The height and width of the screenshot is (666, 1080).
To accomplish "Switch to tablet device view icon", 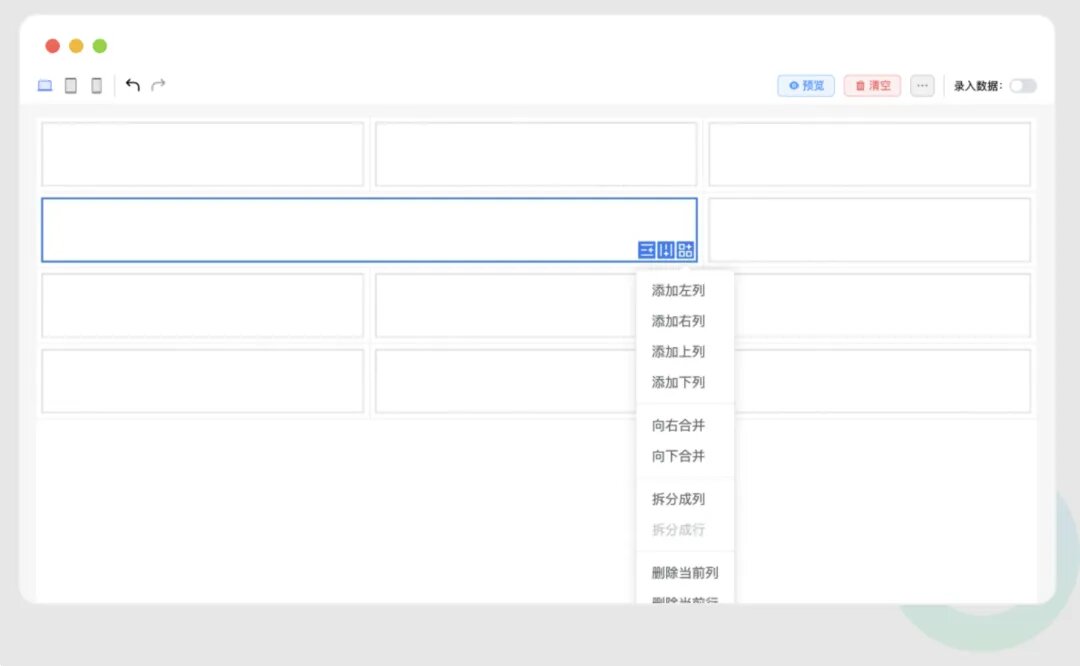I will click(70, 85).
